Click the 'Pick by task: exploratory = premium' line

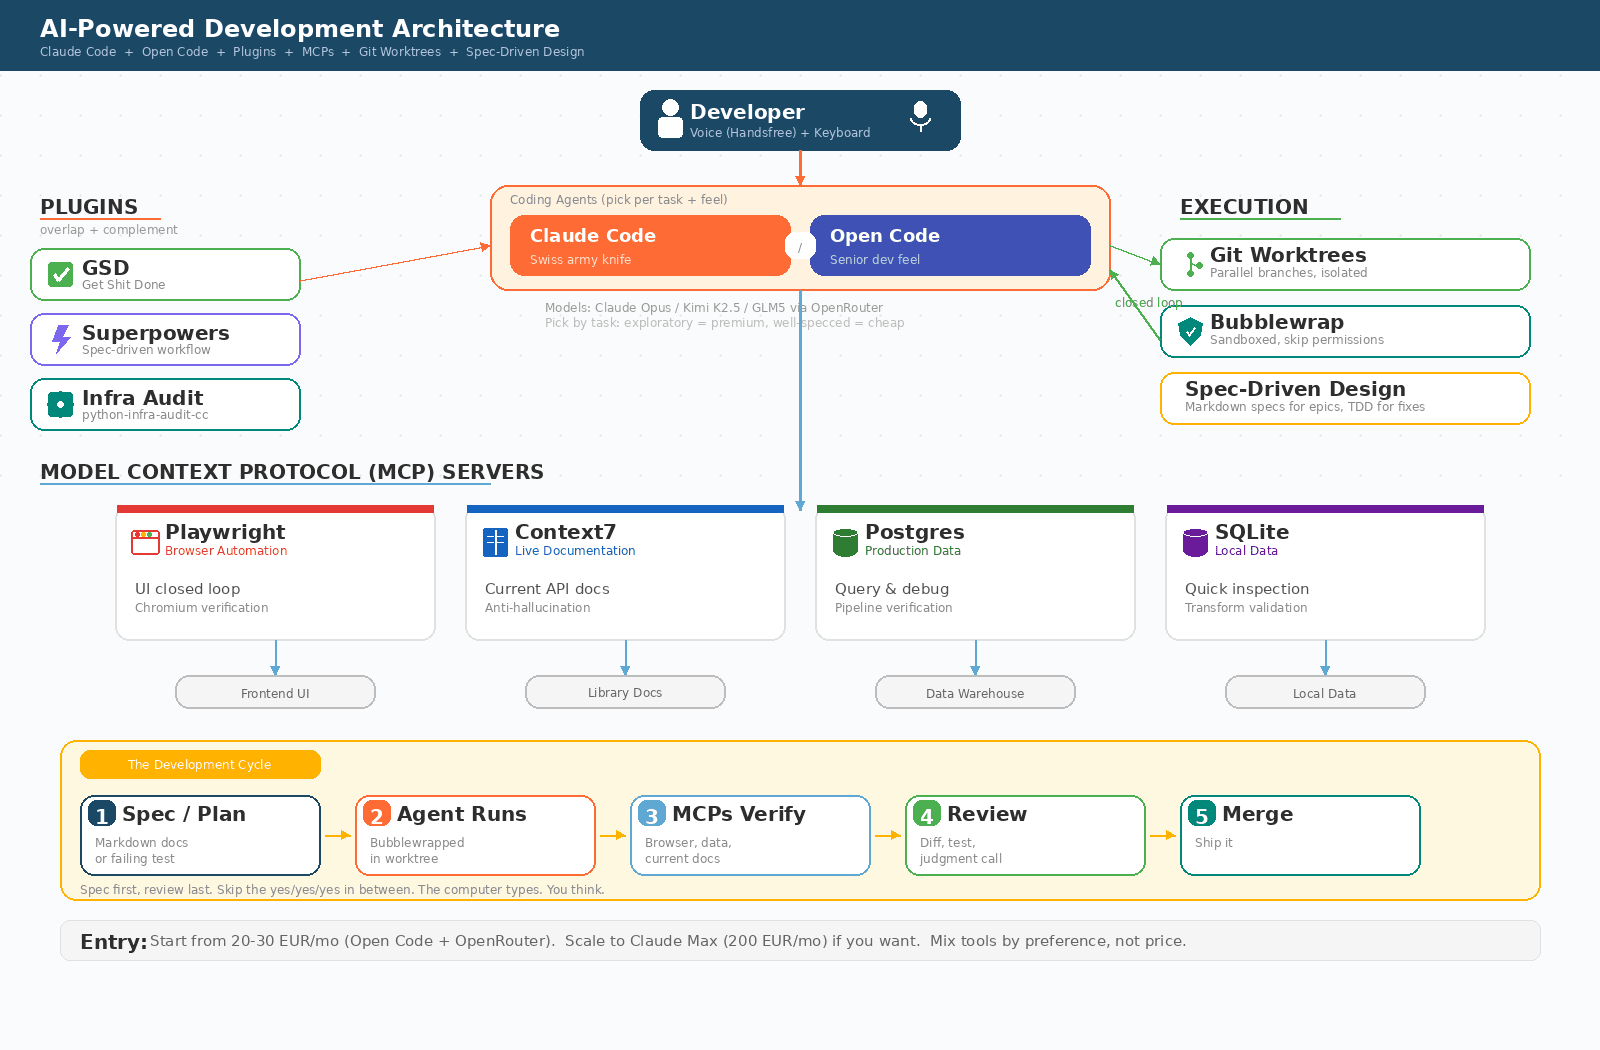(724, 323)
